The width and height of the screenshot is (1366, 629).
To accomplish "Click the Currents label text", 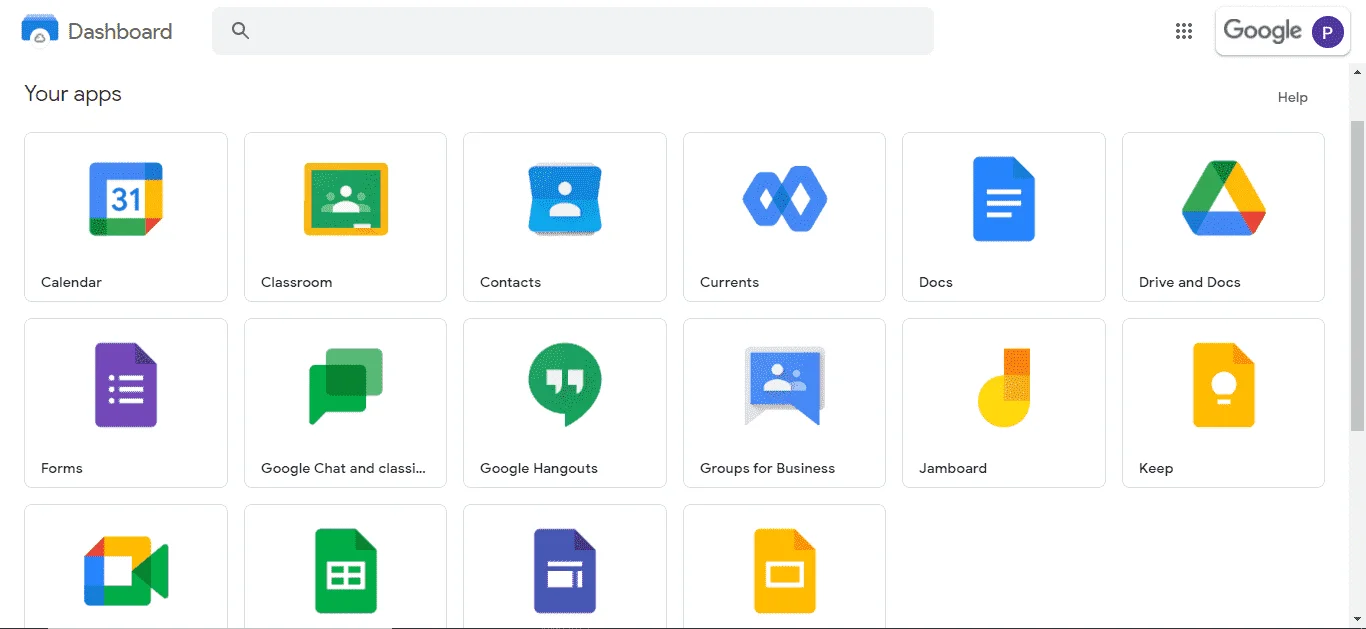I will [729, 282].
